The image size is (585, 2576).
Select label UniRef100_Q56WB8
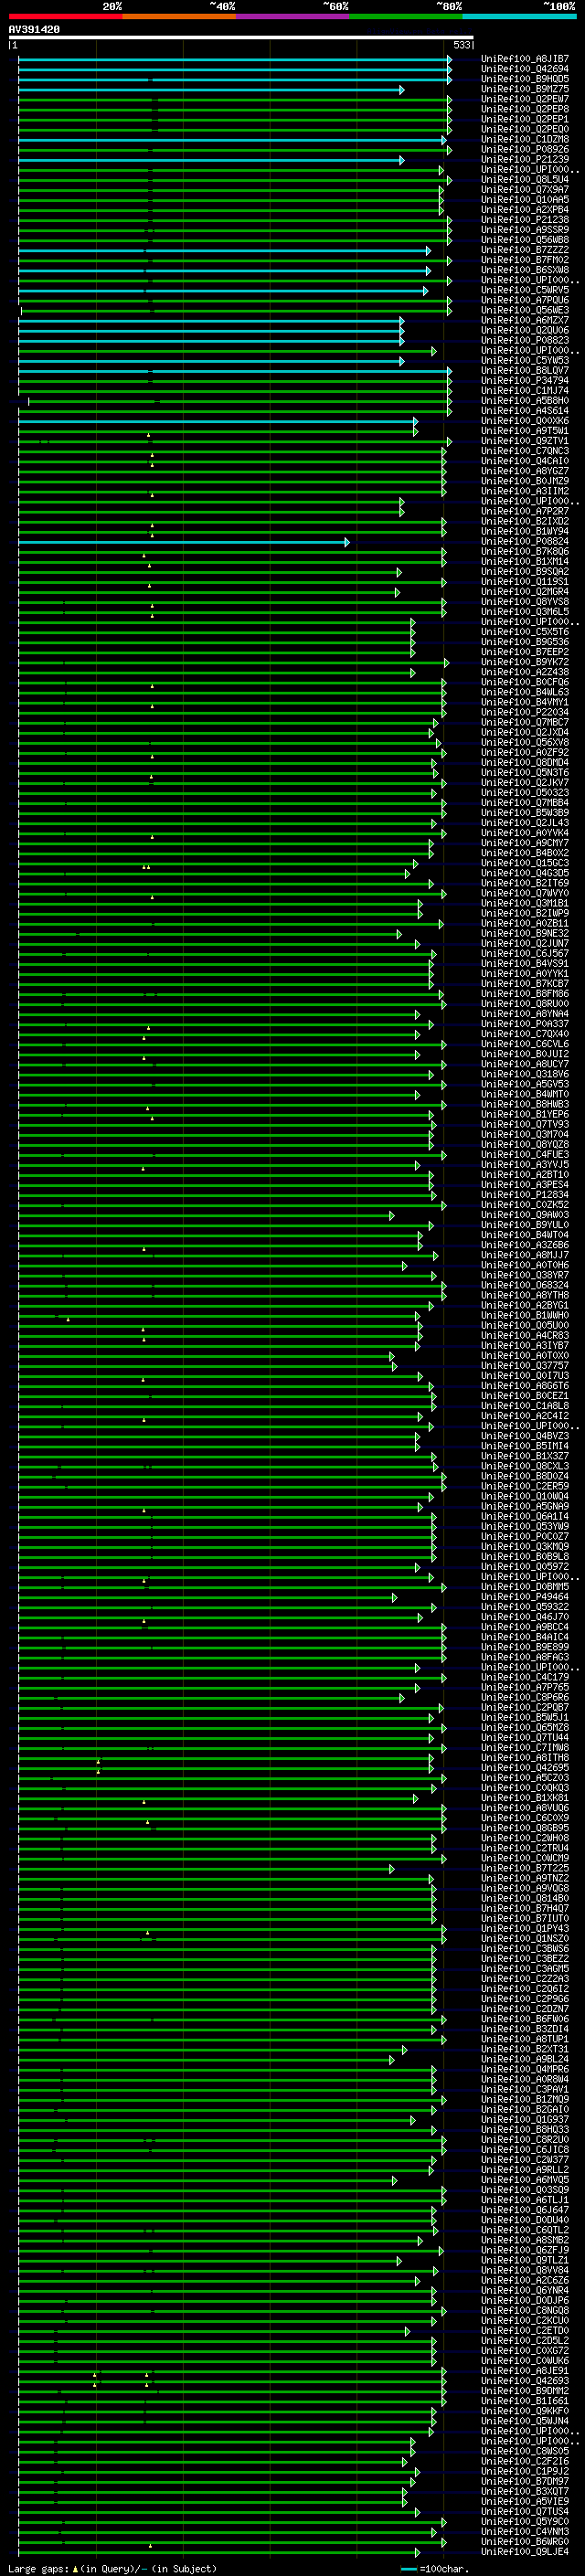(x=525, y=240)
